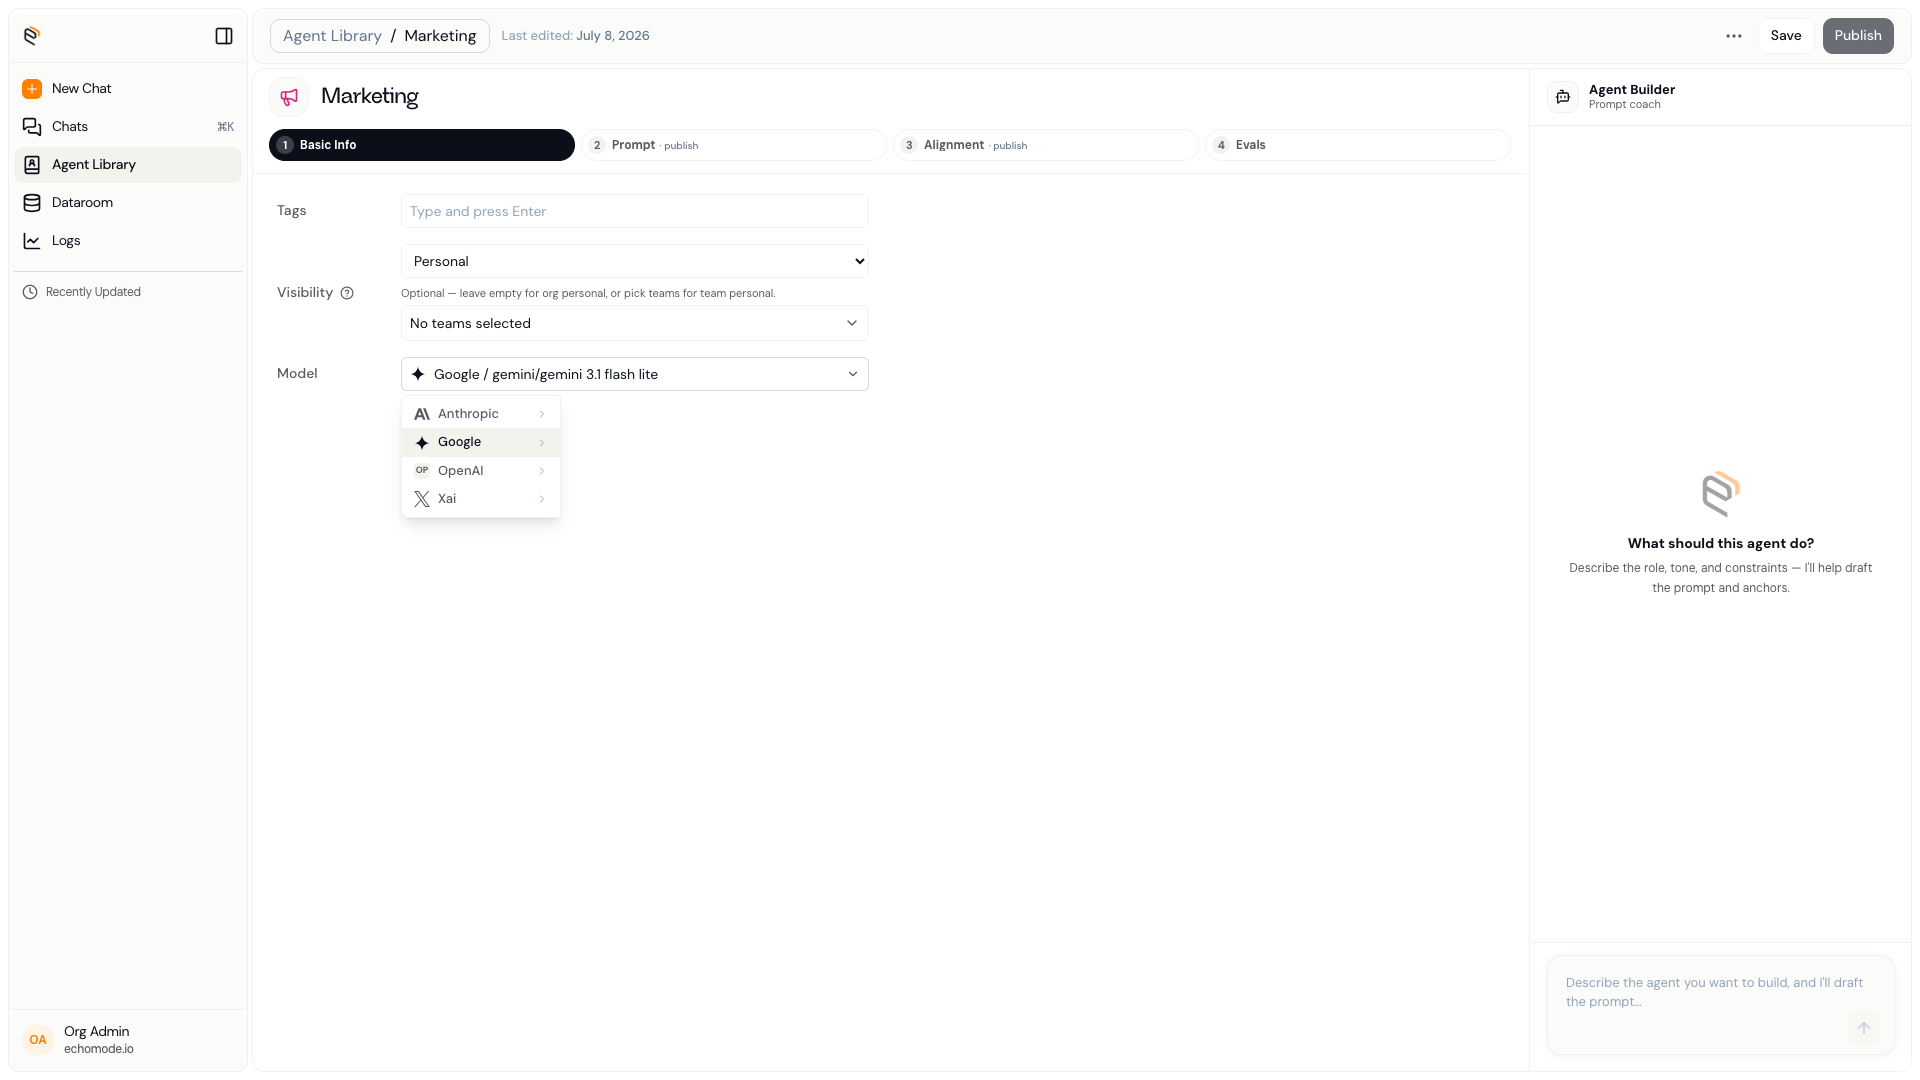Click the Anthropic logo icon in the list

pyautogui.click(x=422, y=414)
